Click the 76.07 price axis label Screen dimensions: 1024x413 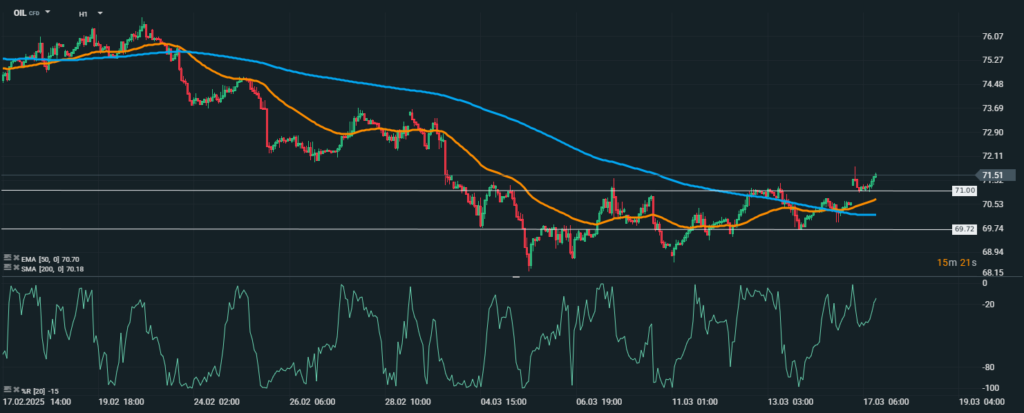tap(993, 36)
